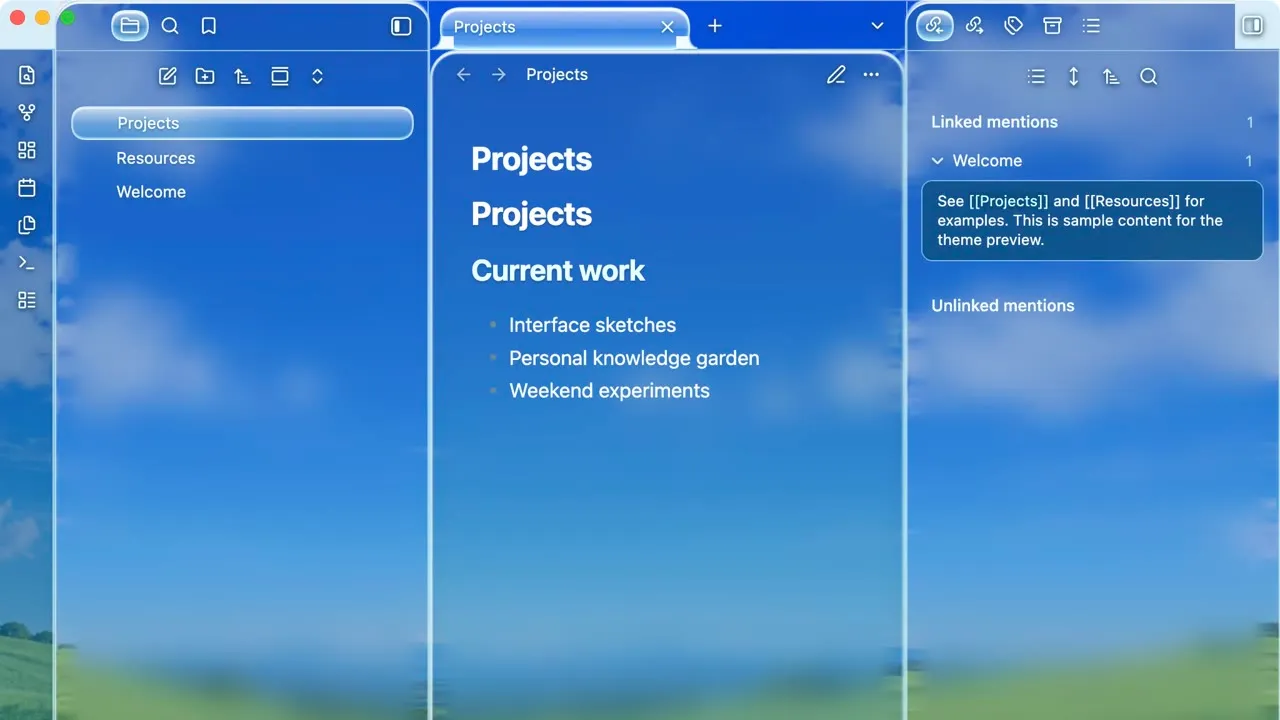Add a new tab with plus button
The height and width of the screenshot is (720, 1280).
click(x=715, y=26)
